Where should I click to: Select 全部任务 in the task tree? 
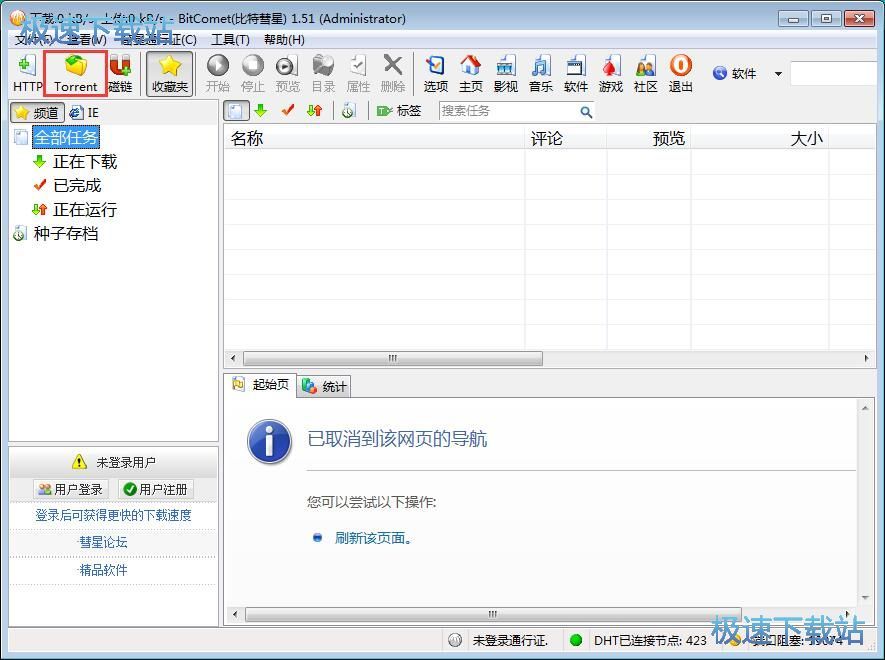pos(65,137)
